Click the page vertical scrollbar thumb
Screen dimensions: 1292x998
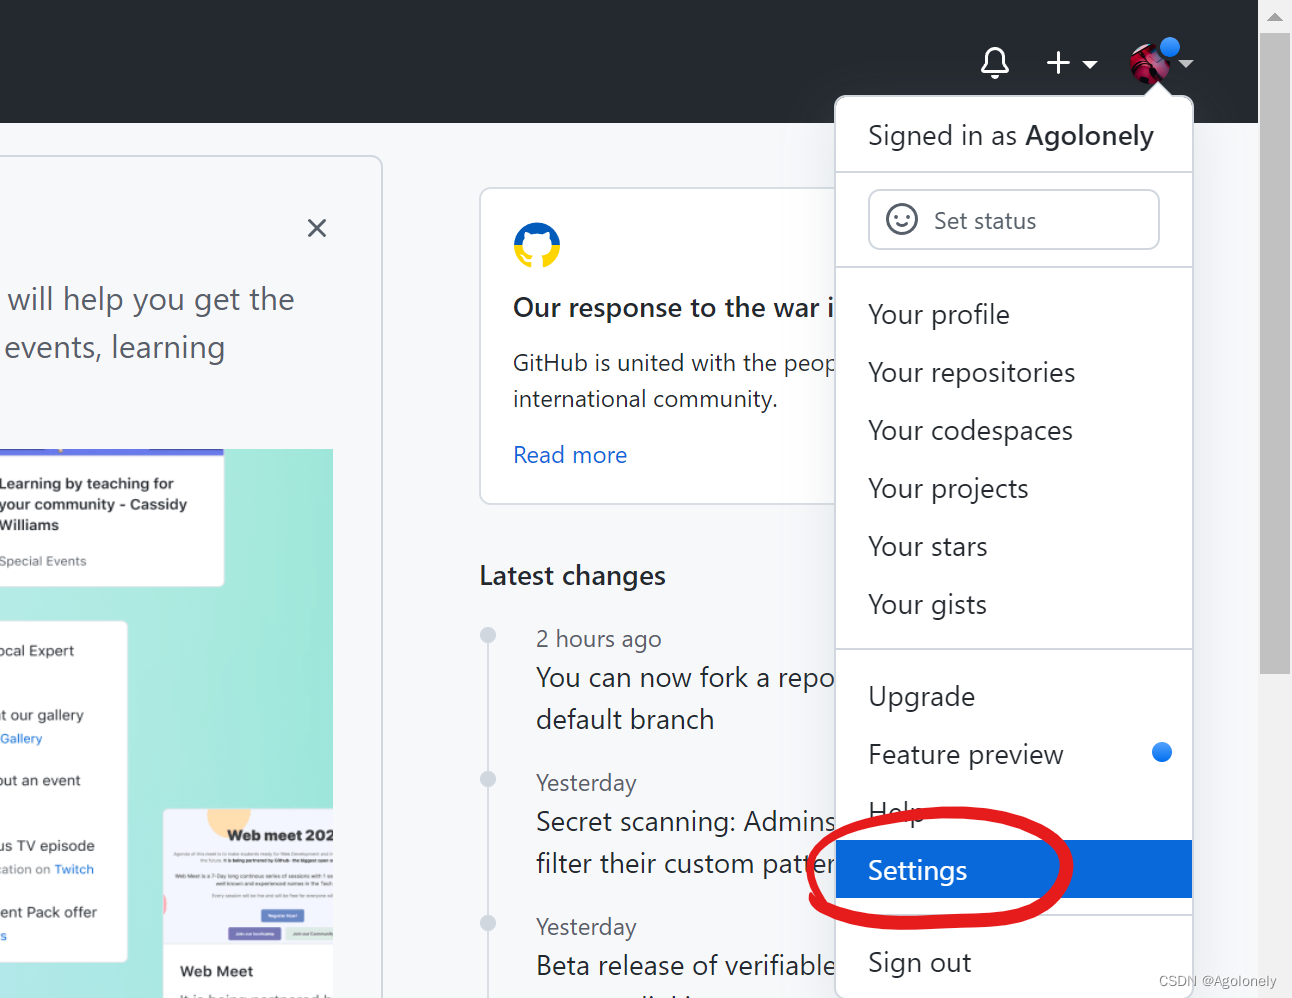[1275, 354]
